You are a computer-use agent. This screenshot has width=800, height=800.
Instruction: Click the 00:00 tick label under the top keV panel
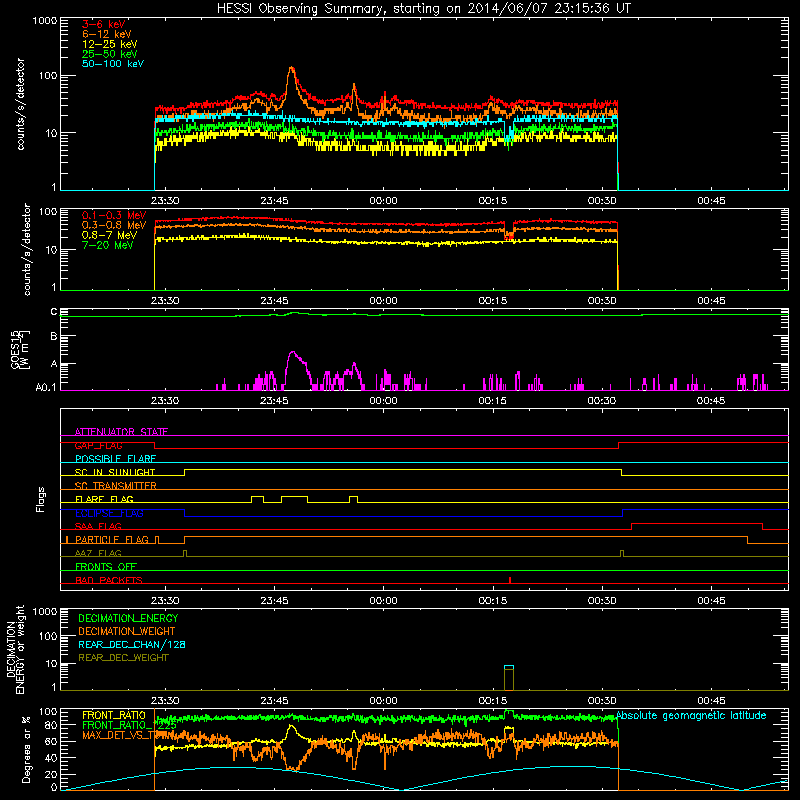(383, 201)
